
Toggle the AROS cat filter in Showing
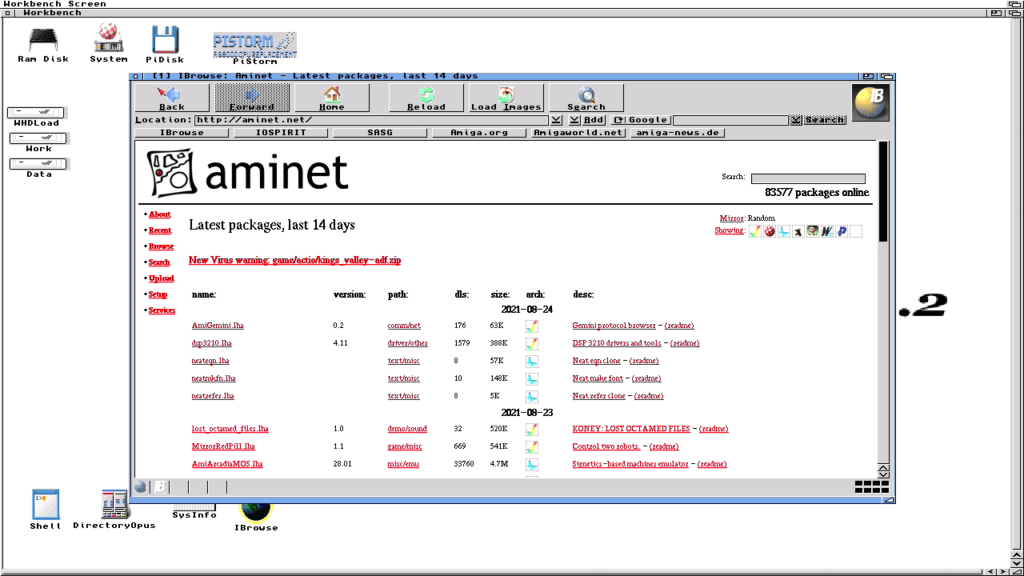click(x=798, y=231)
